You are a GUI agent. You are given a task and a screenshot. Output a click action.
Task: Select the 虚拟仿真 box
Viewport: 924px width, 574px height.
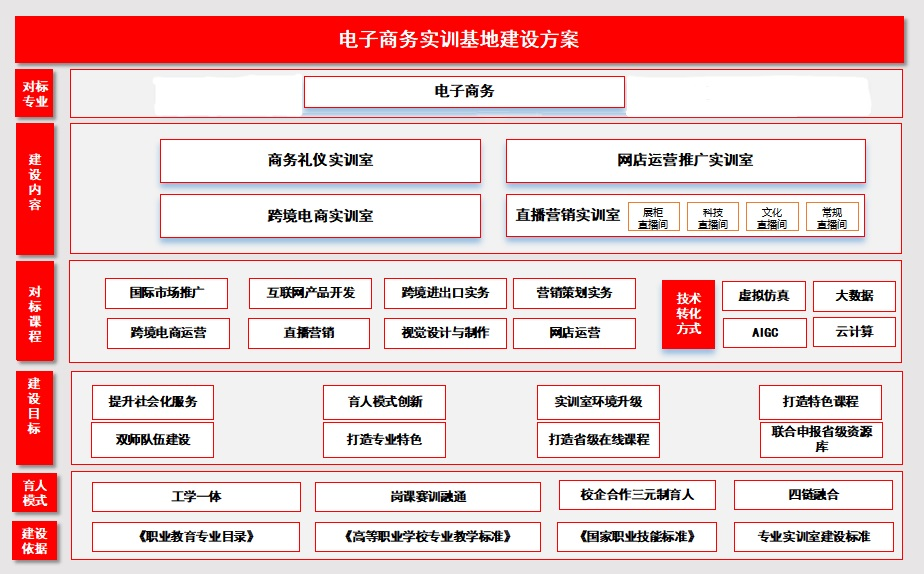pos(763,296)
